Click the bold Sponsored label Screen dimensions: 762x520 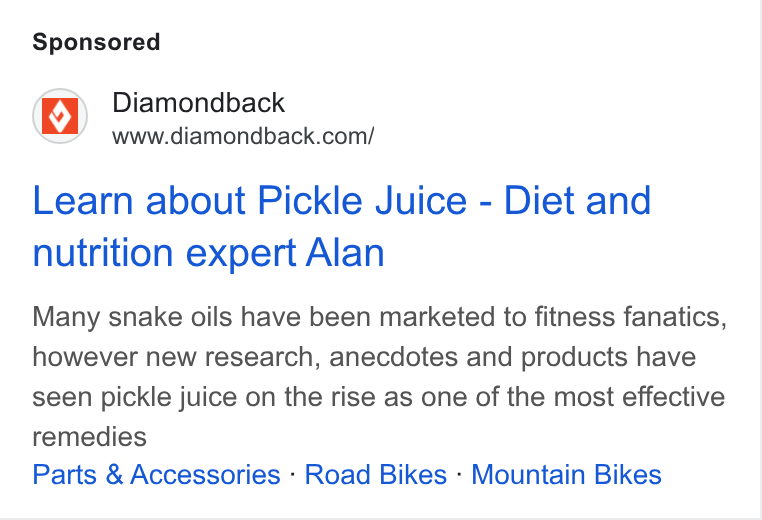(96, 42)
